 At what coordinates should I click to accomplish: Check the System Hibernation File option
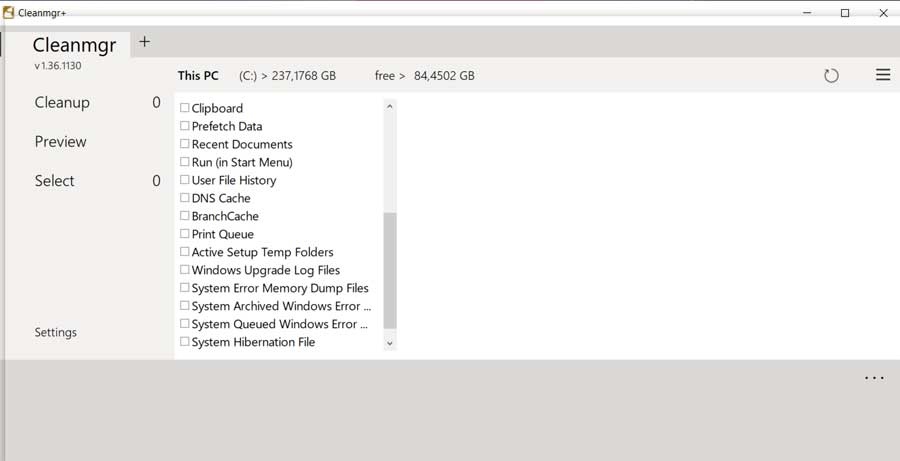click(184, 342)
